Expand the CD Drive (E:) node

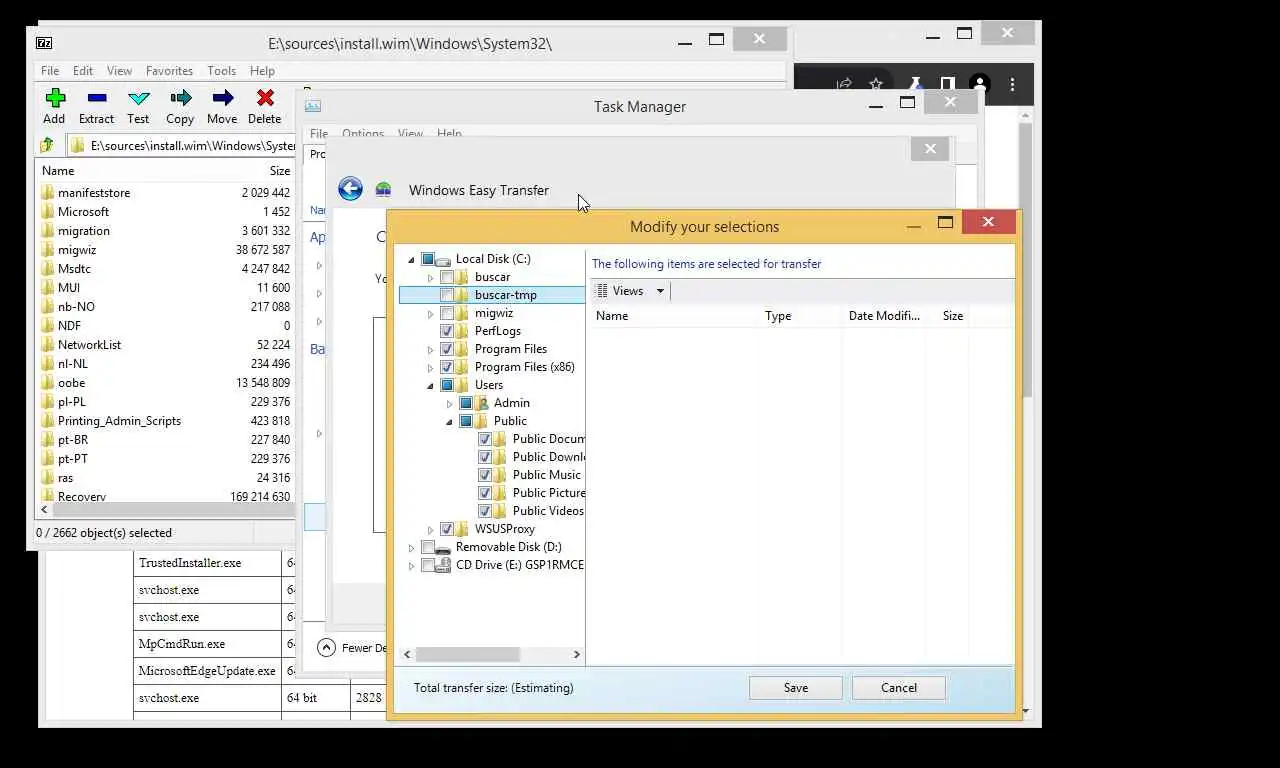pos(411,565)
